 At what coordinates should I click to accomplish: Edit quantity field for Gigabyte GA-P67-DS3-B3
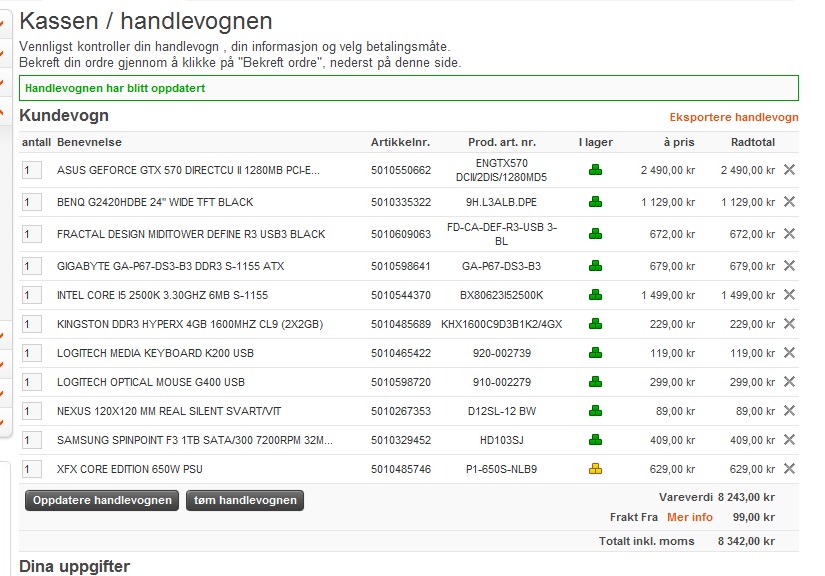click(32, 266)
